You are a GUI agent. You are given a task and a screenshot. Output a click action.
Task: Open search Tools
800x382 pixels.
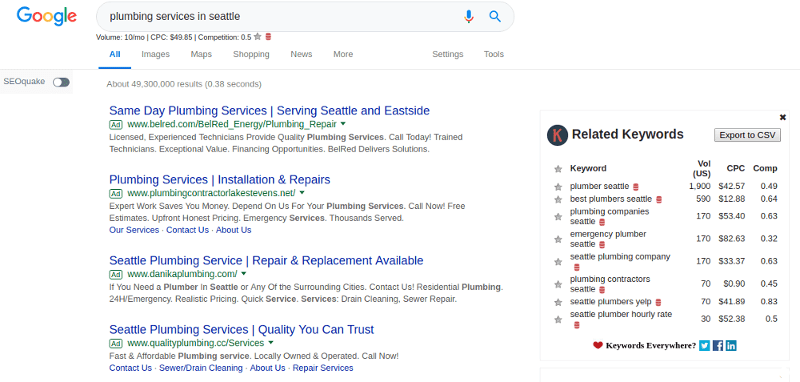(494, 54)
